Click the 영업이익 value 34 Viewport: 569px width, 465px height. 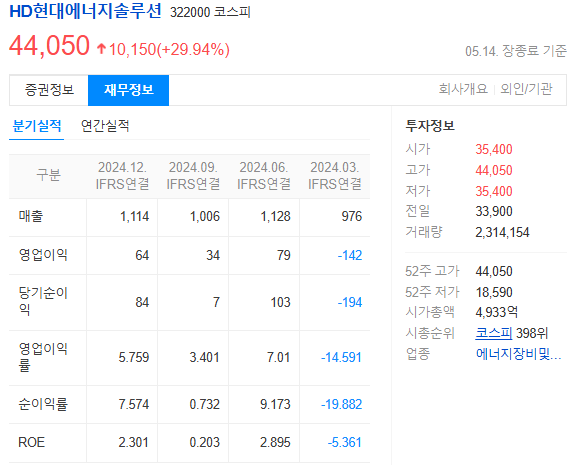tap(213, 255)
